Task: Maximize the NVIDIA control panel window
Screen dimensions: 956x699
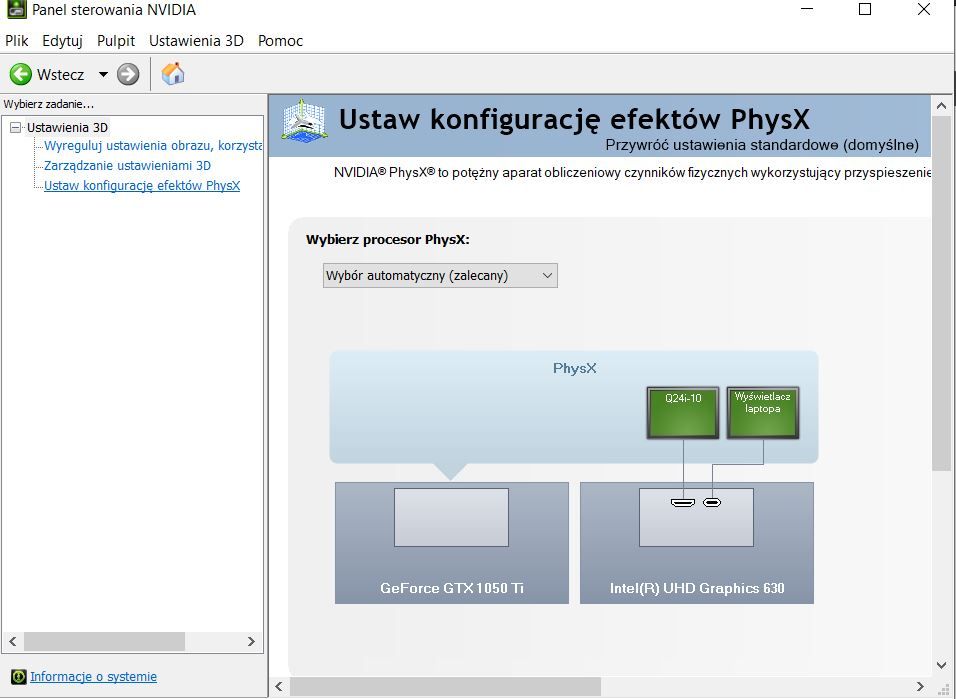Action: (x=865, y=9)
